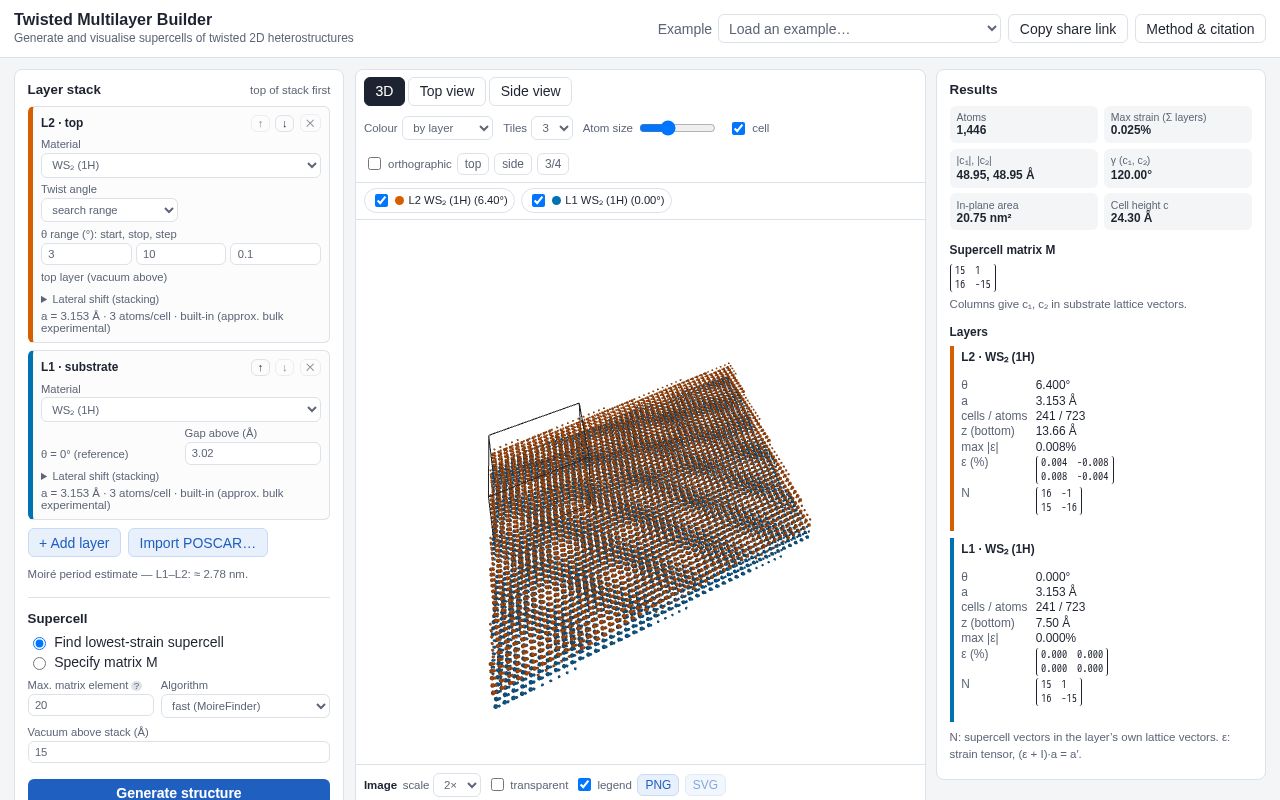Move L1 substrate layer down arrow
Viewport: 1280px width, 800px height.
pos(285,367)
